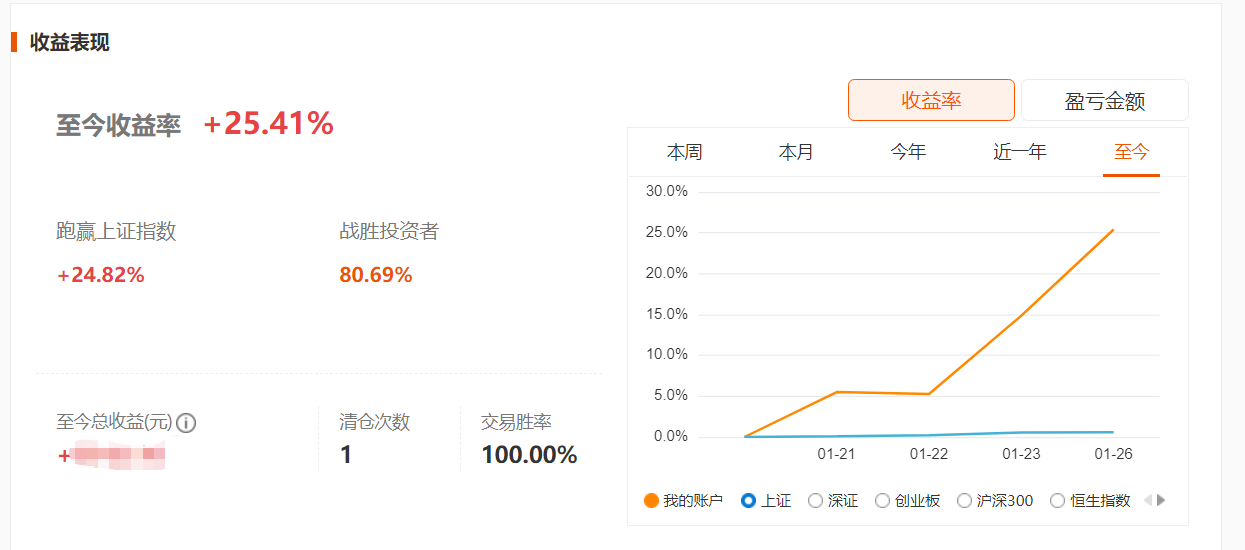1245x550 pixels.
Task: Select the 创业板 radio button
Action: coord(882,501)
